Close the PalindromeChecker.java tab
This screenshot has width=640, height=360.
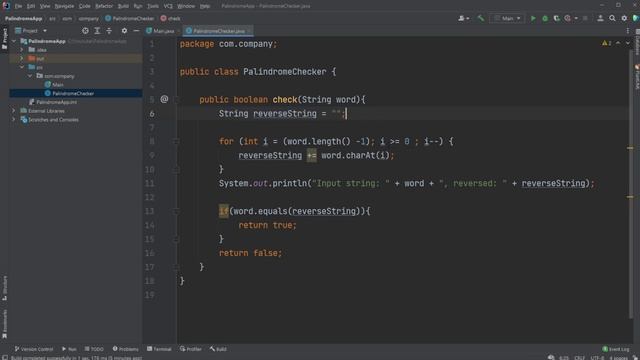pos(249,31)
